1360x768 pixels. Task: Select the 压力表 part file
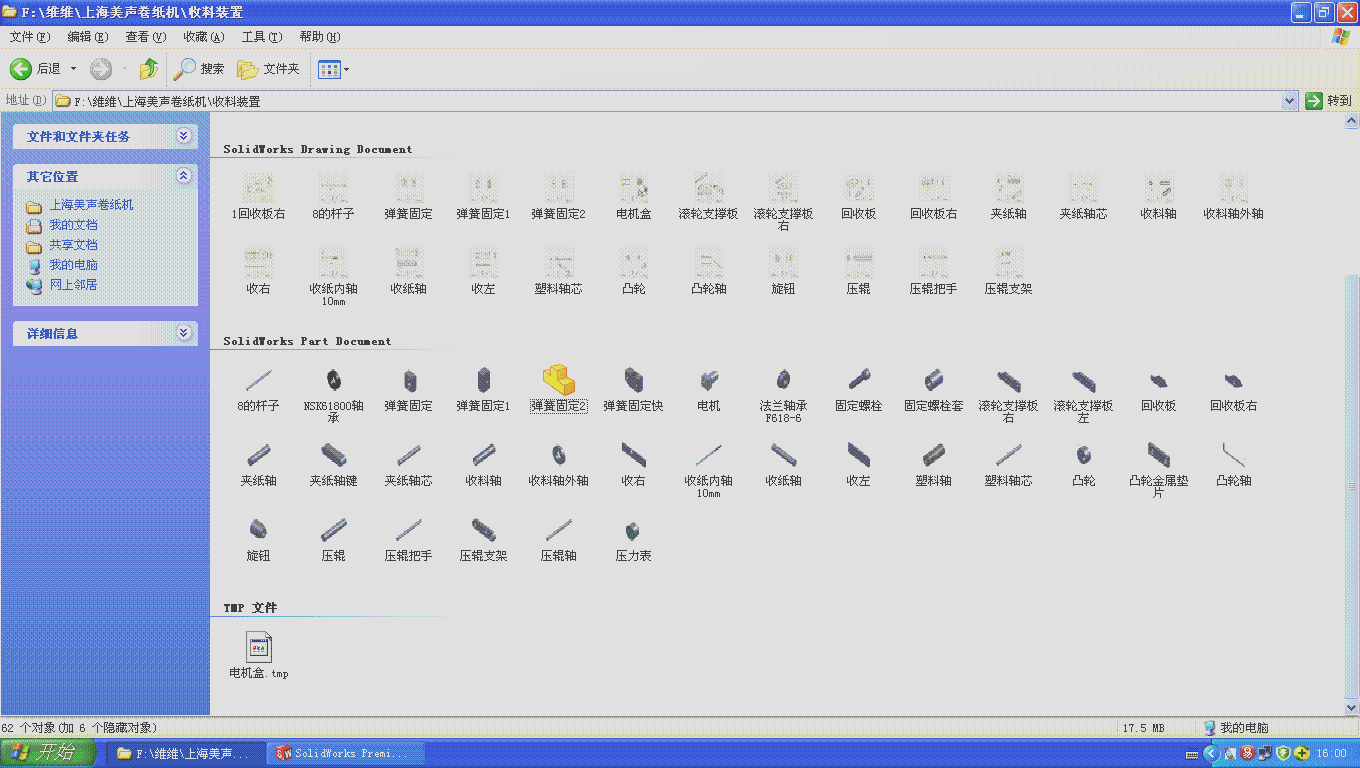point(633,539)
